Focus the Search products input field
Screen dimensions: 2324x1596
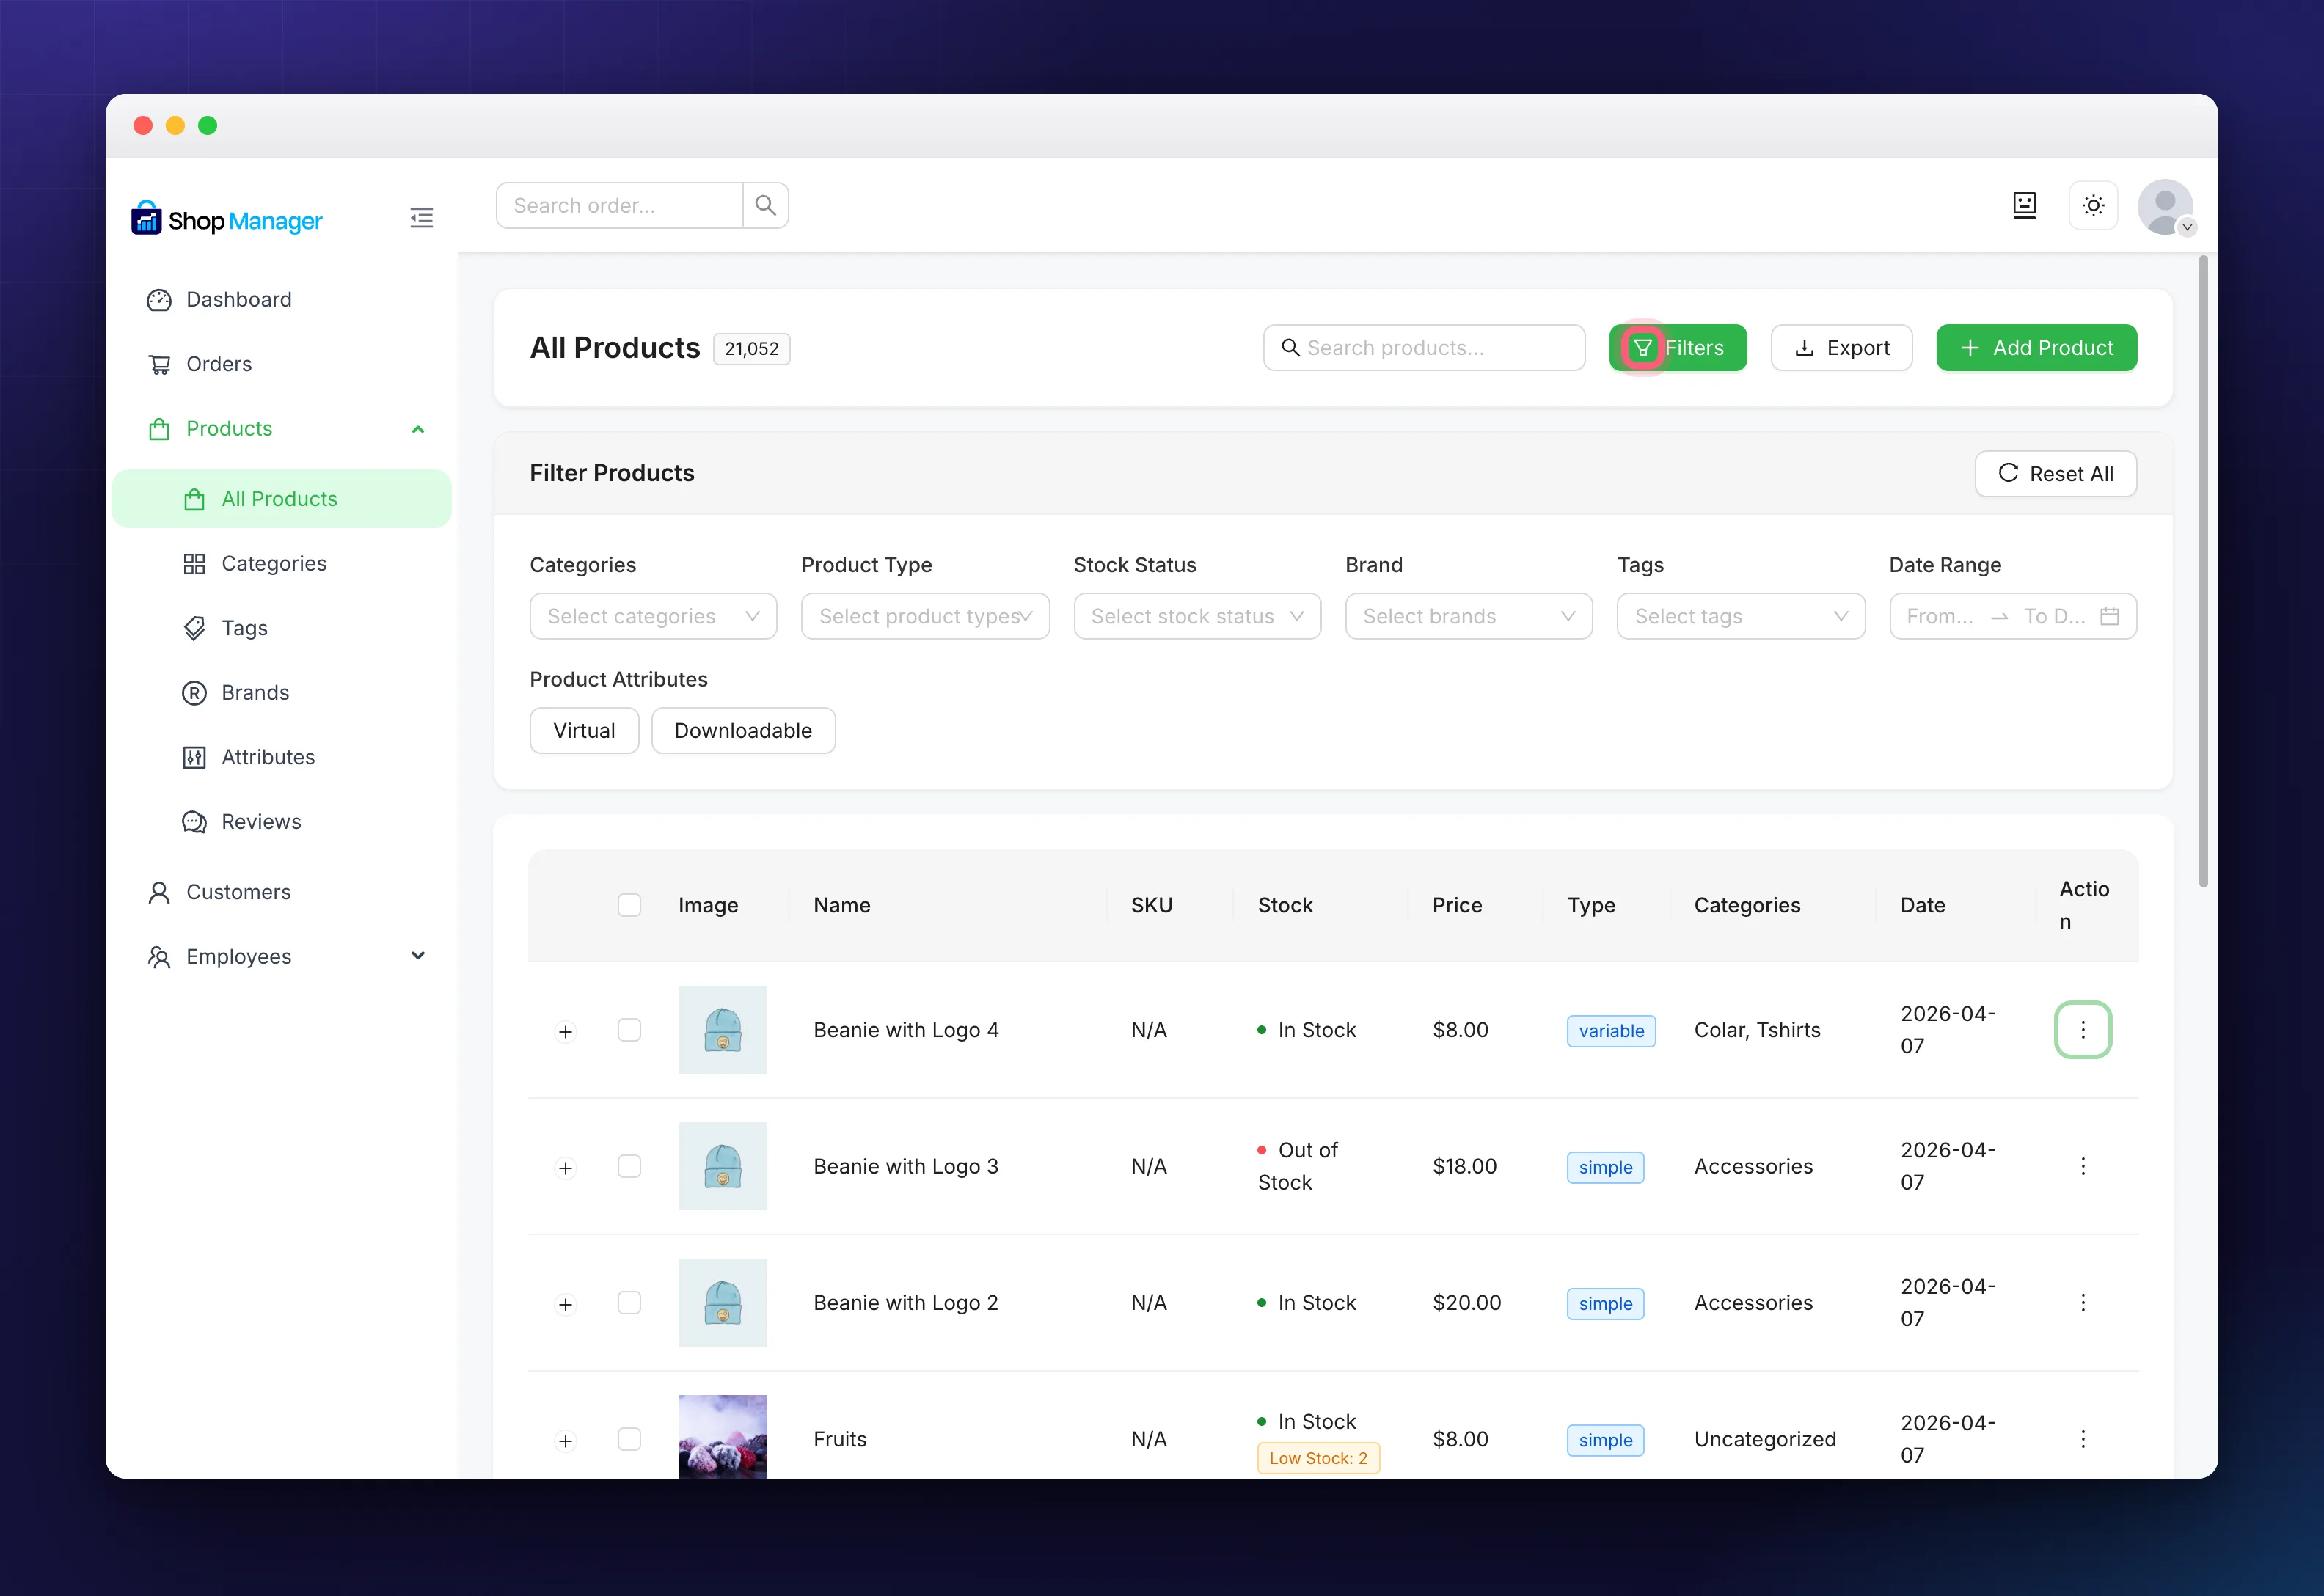pyautogui.click(x=1424, y=347)
